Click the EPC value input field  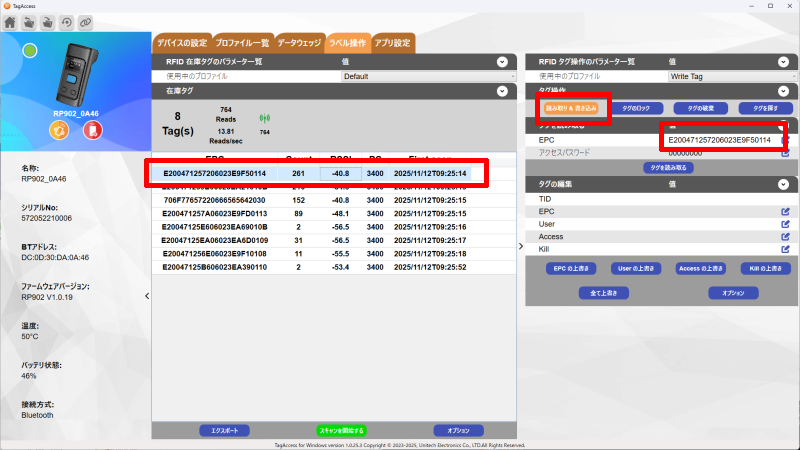(x=718, y=140)
